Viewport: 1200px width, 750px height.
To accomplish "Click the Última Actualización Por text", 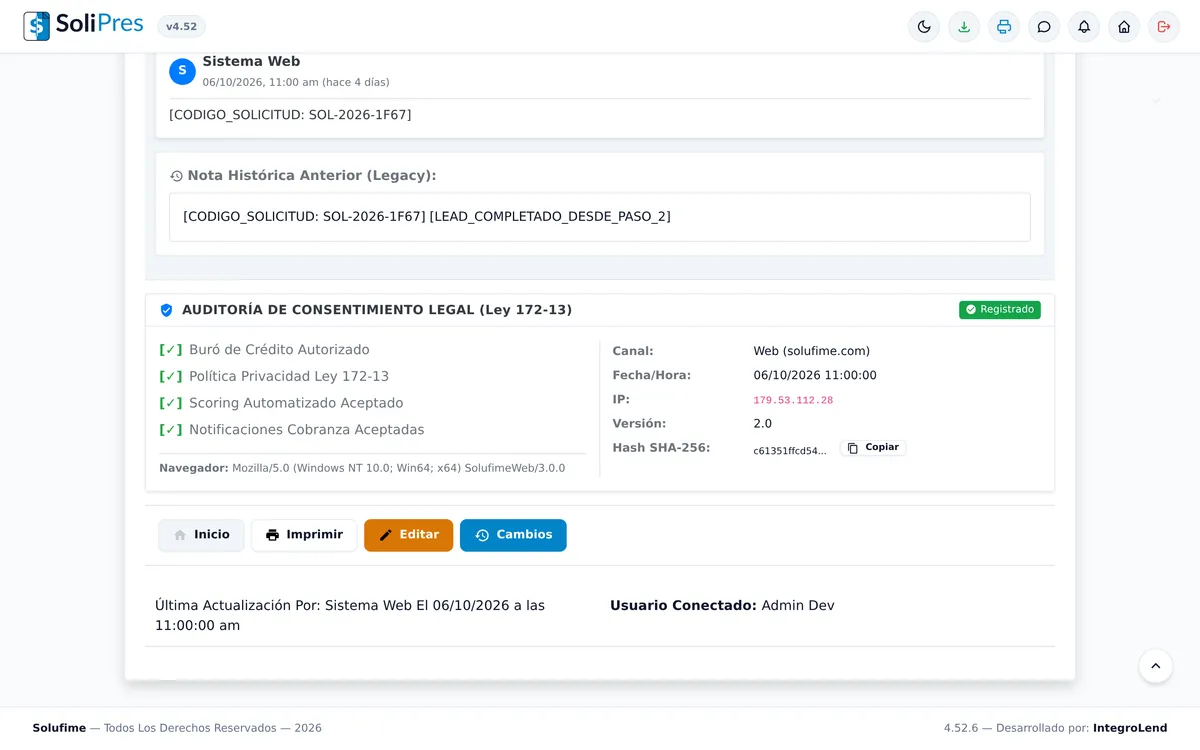I will point(350,616).
